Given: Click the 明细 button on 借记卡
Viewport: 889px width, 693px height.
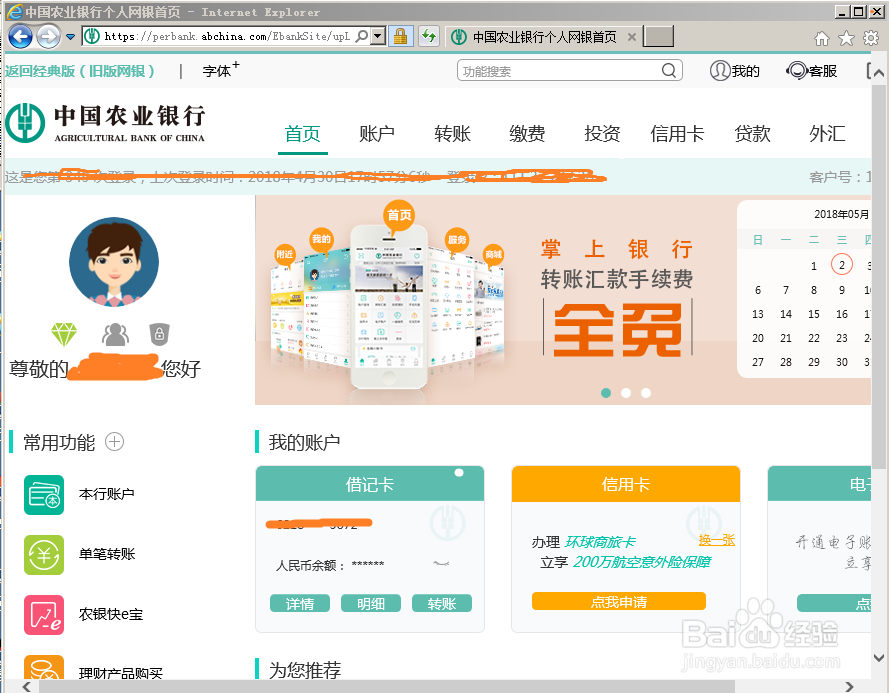Looking at the screenshot, I should (371, 603).
